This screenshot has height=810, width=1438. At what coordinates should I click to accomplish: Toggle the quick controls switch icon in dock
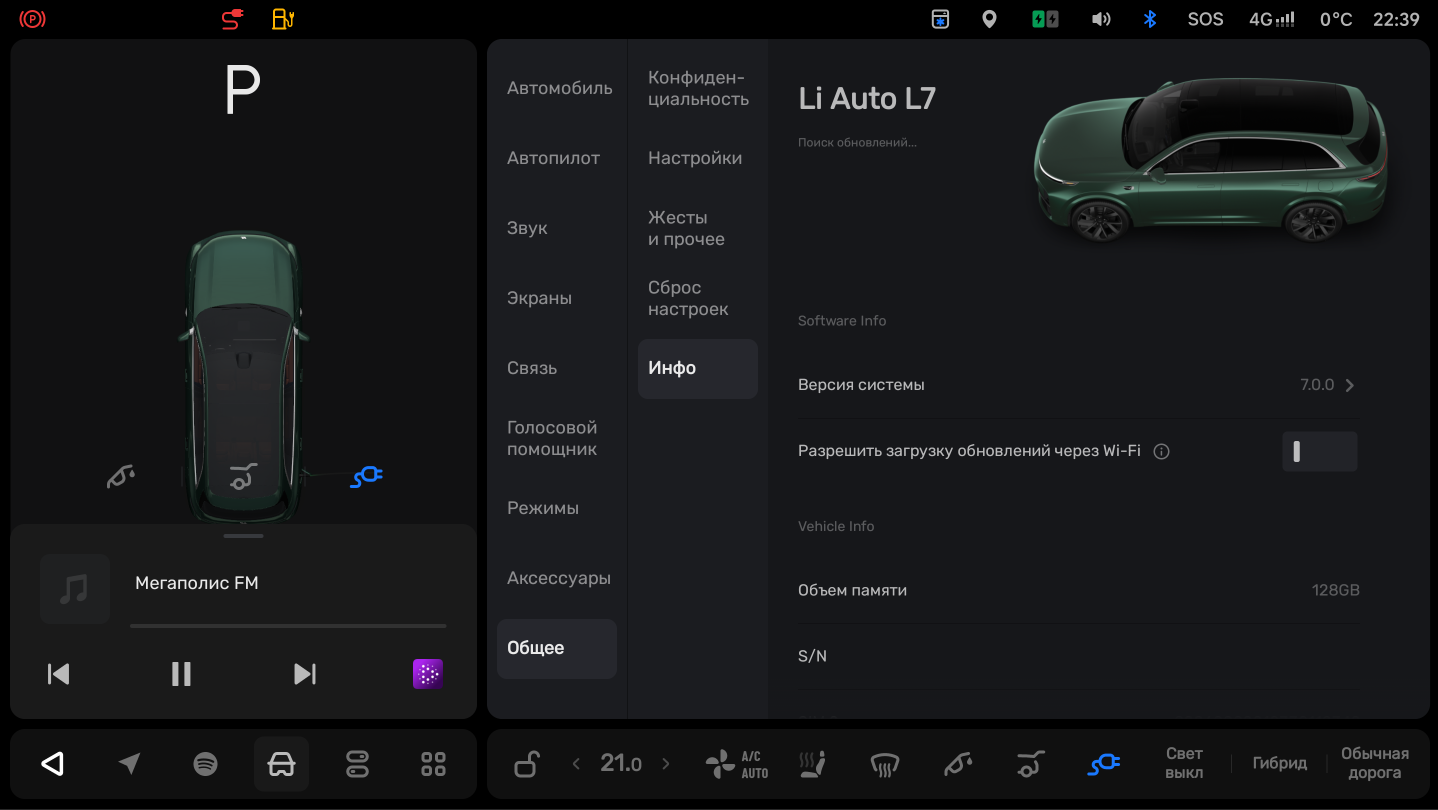click(x=357, y=765)
